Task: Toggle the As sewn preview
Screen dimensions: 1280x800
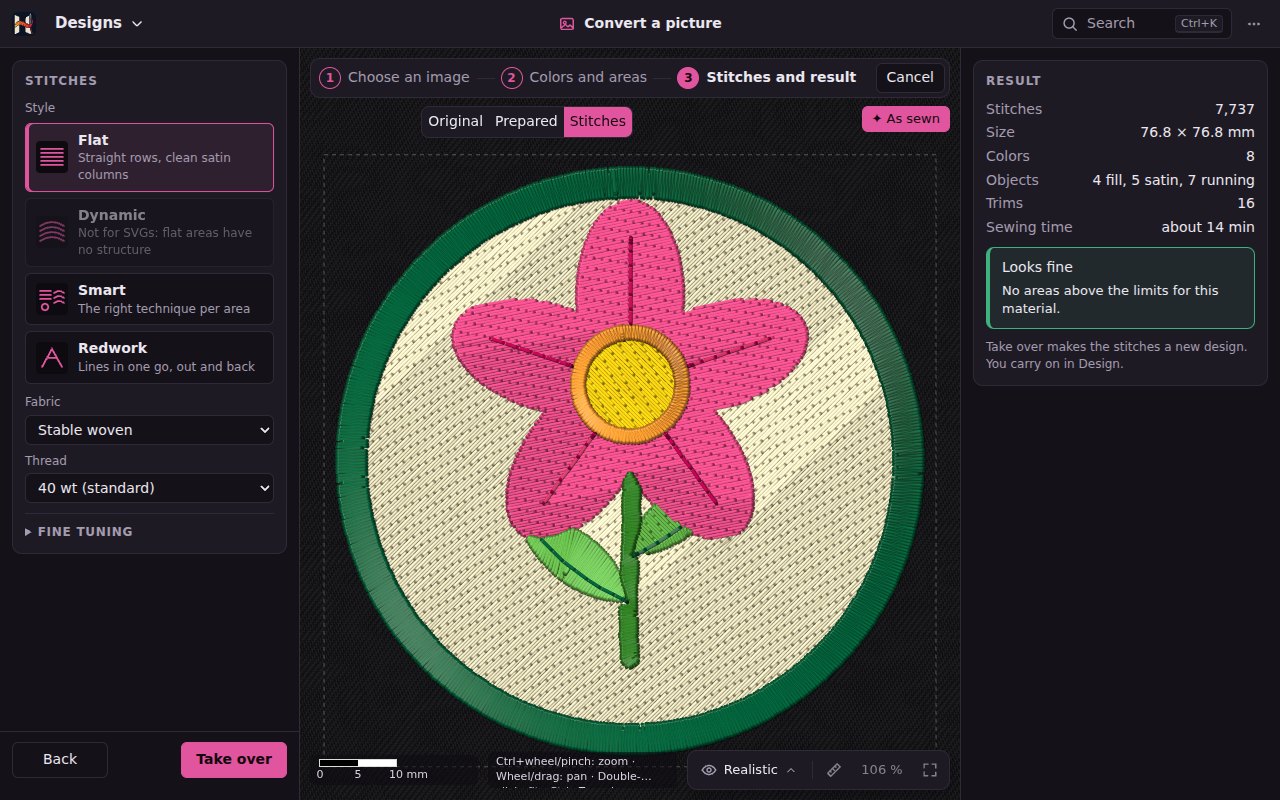Action: tap(906, 119)
